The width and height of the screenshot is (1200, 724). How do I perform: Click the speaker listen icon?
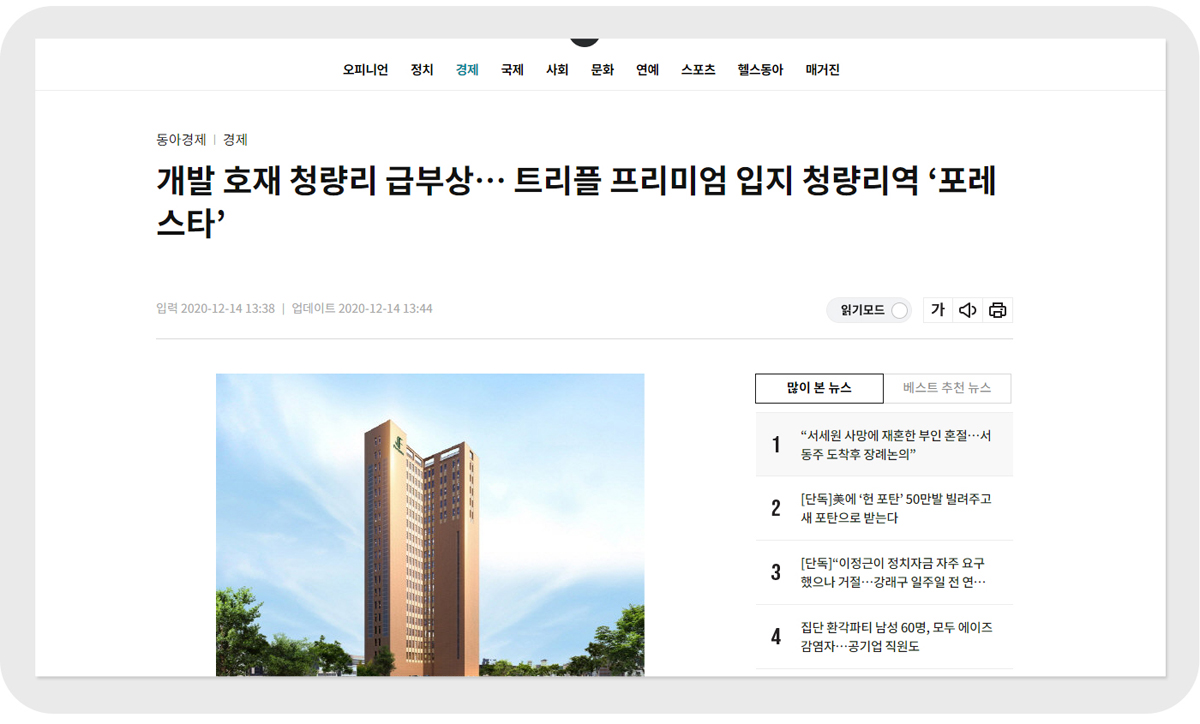point(968,310)
